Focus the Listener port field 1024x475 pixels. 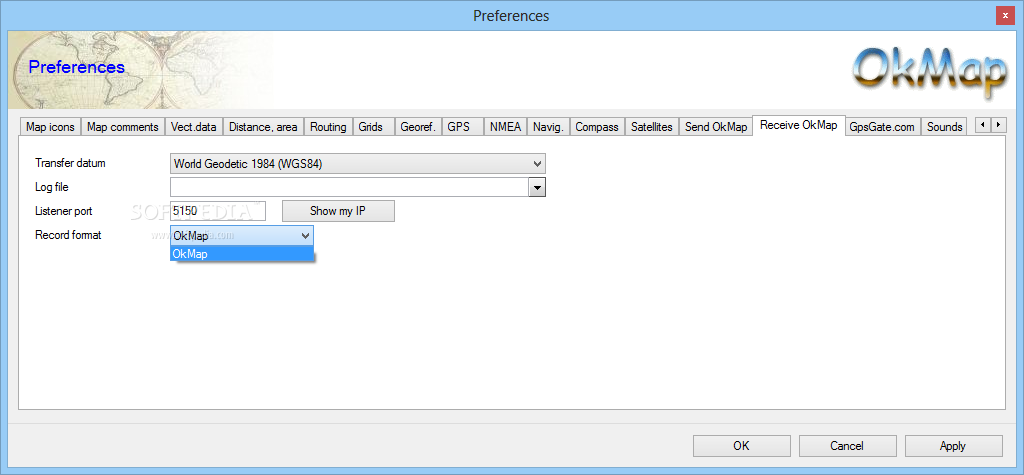[217, 211]
